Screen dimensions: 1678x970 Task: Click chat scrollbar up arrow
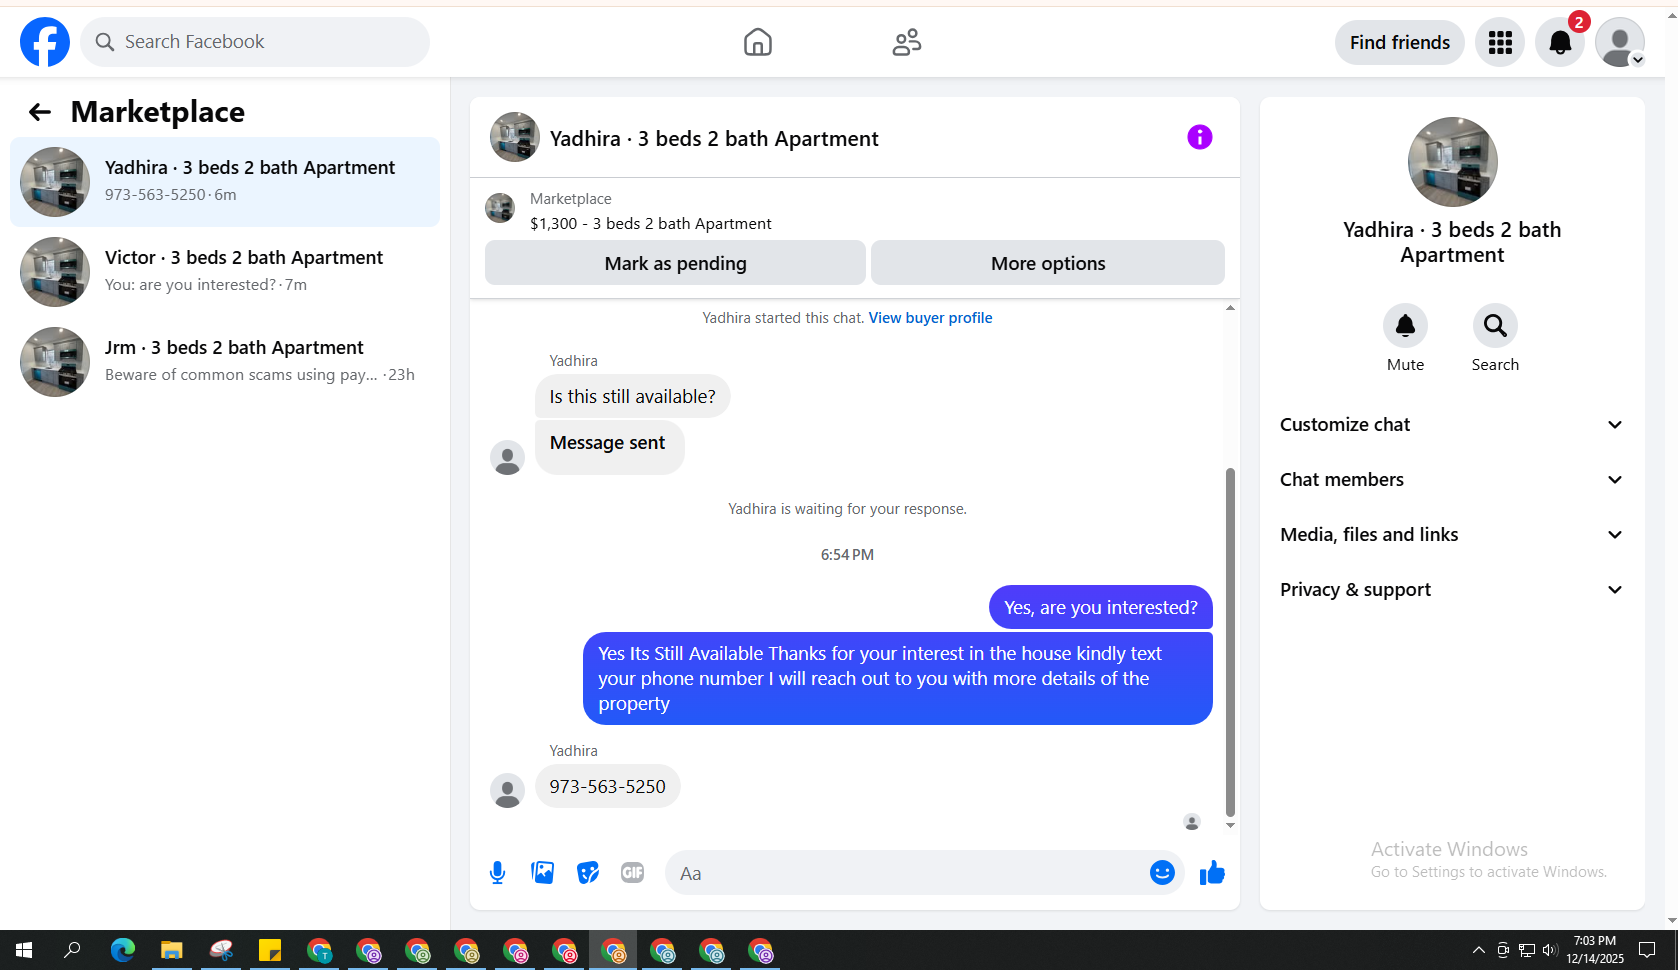point(1230,308)
